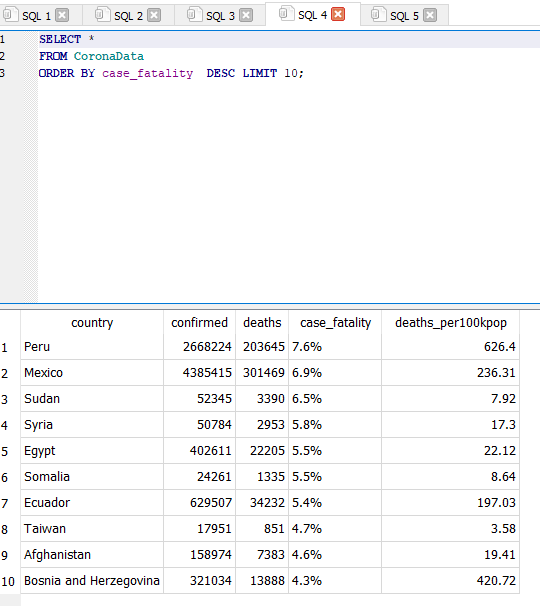
Task: Close the SQL 4 tab
Action: pos(338,15)
